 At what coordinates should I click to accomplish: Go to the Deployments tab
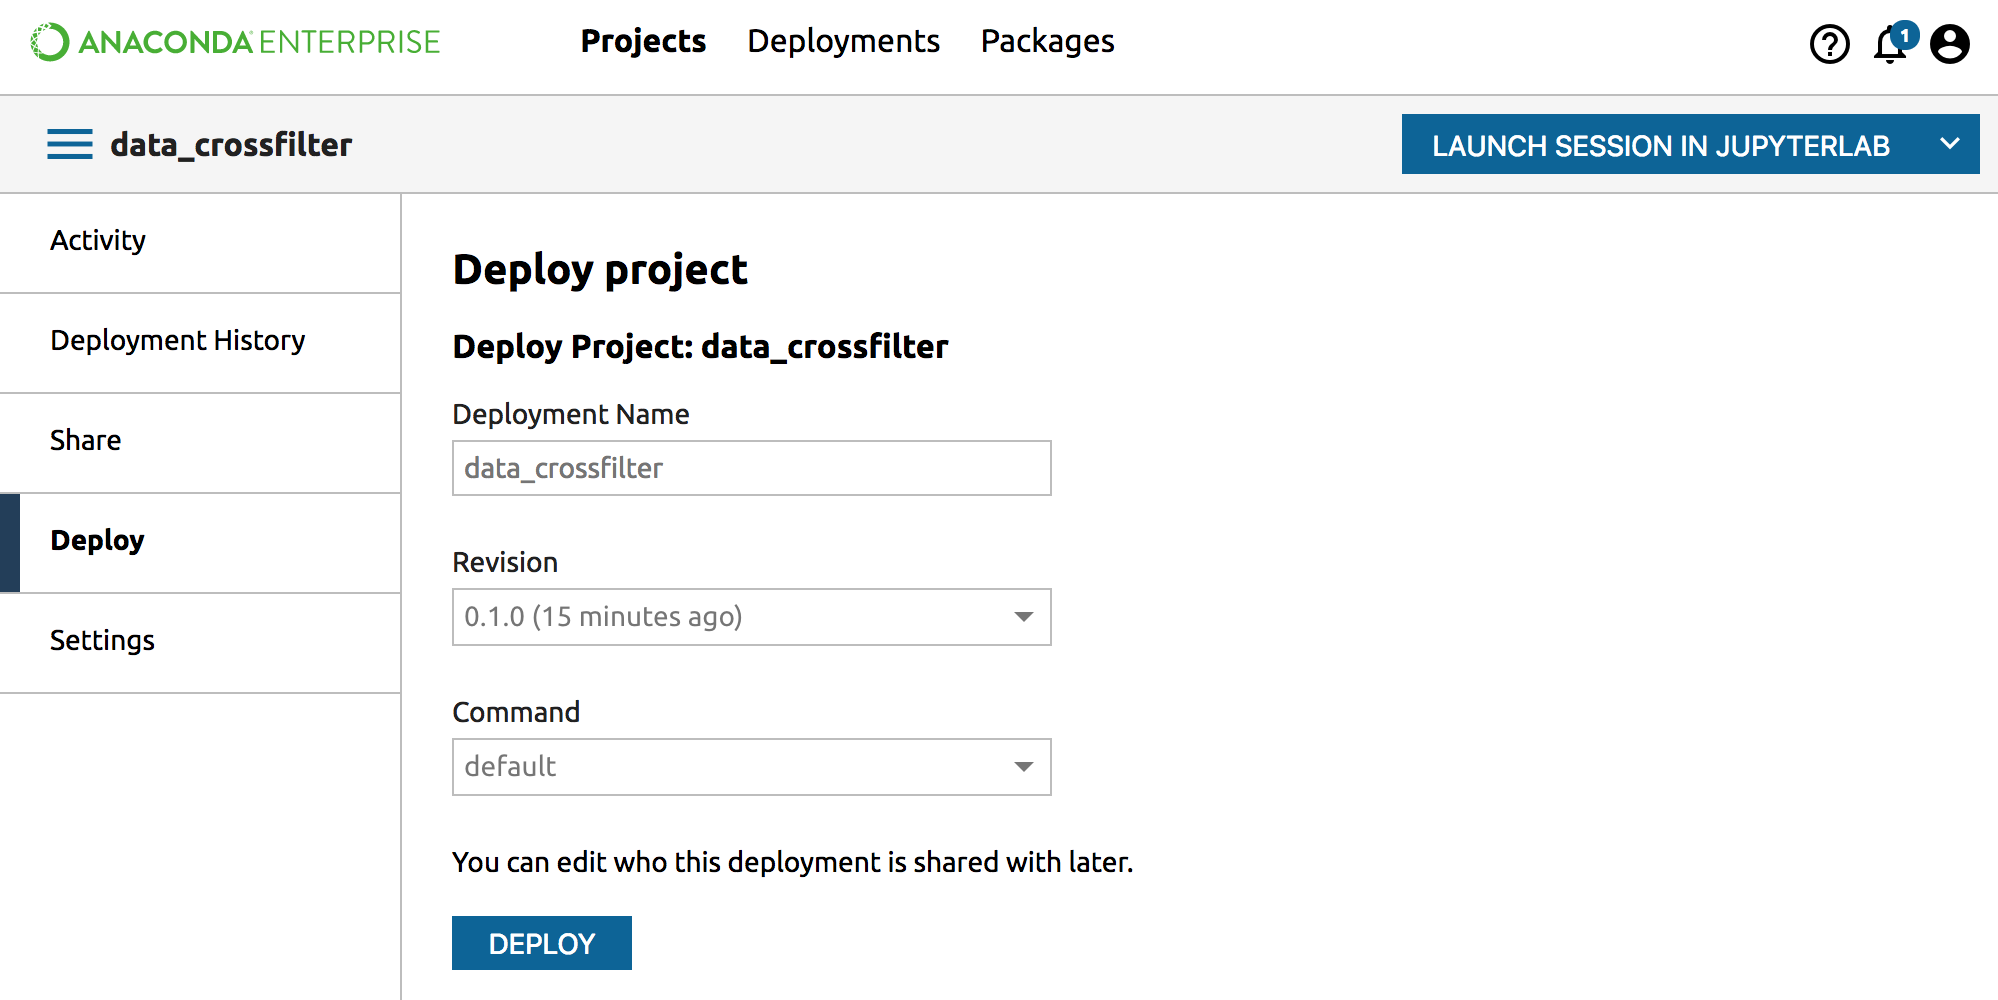[x=843, y=41]
